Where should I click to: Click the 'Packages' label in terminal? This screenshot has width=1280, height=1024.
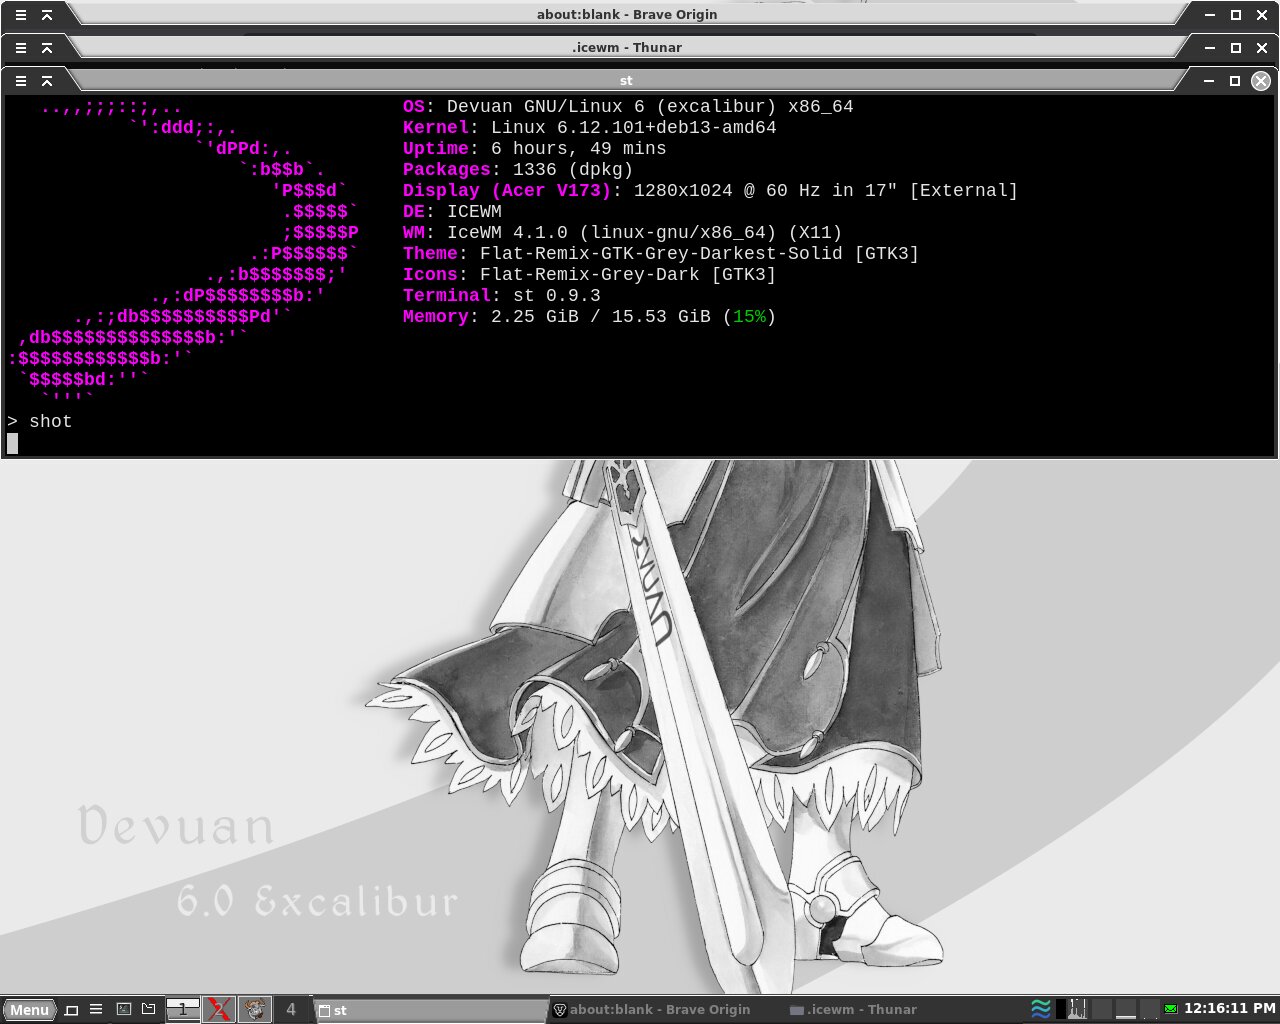(x=447, y=170)
